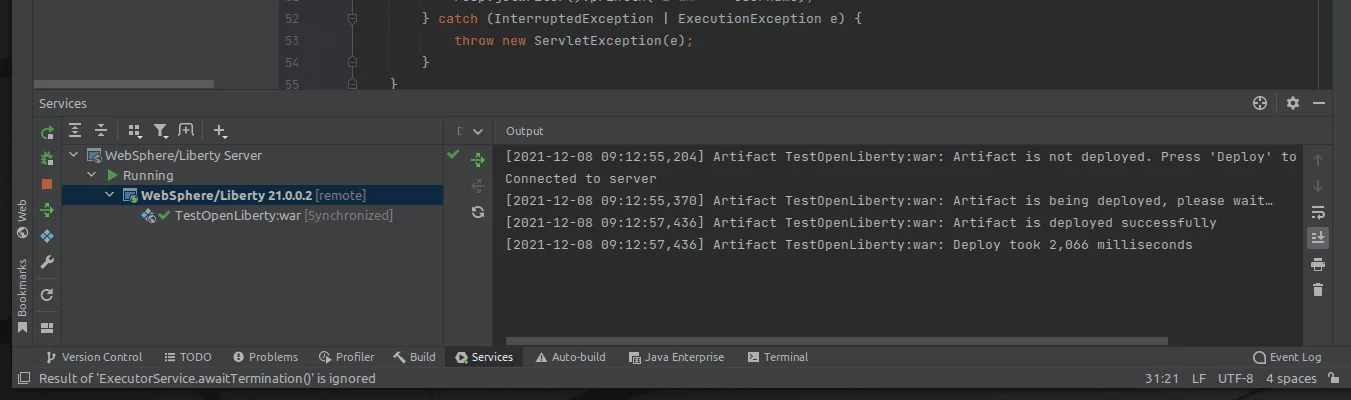Click the Collapse All icon in Services toolbar

tap(101, 131)
